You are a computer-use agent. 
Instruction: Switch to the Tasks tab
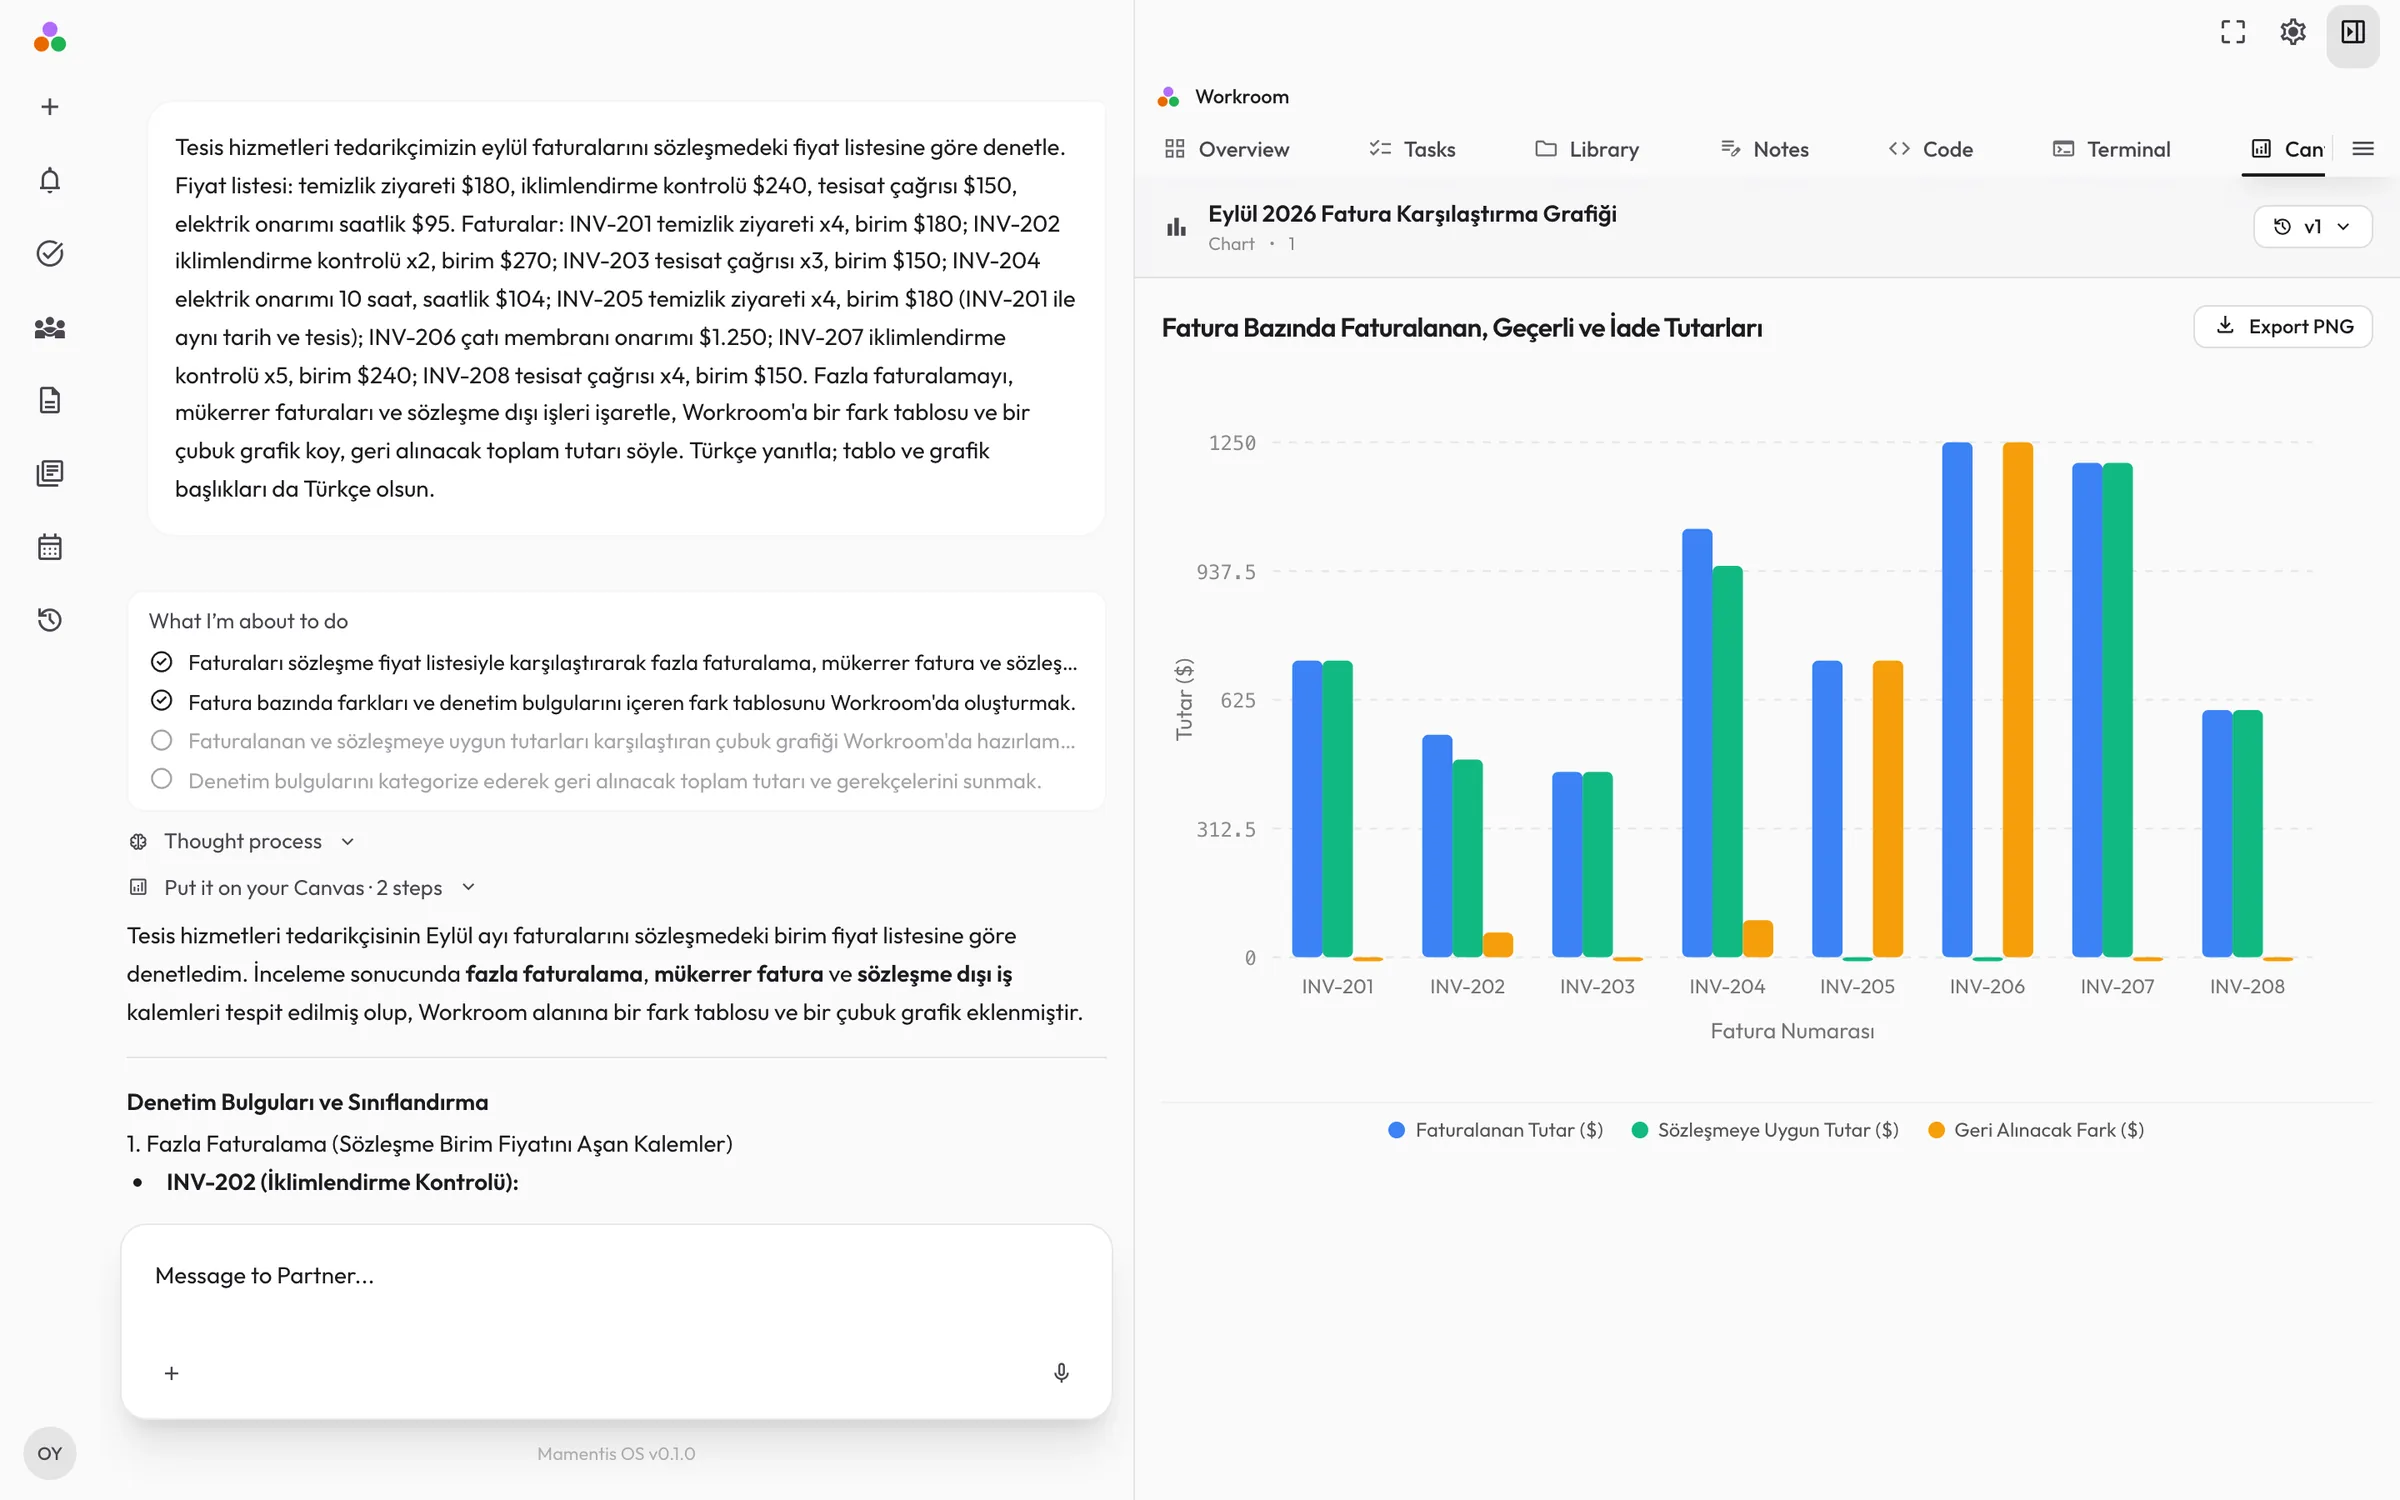pyautogui.click(x=1412, y=149)
